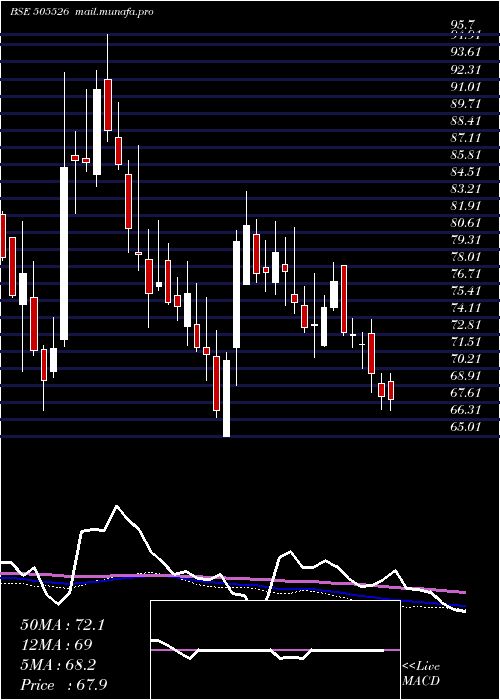This screenshot has width=500, height=700.
Task: Click the 71.51 price axis label
Action: [x=466, y=342]
